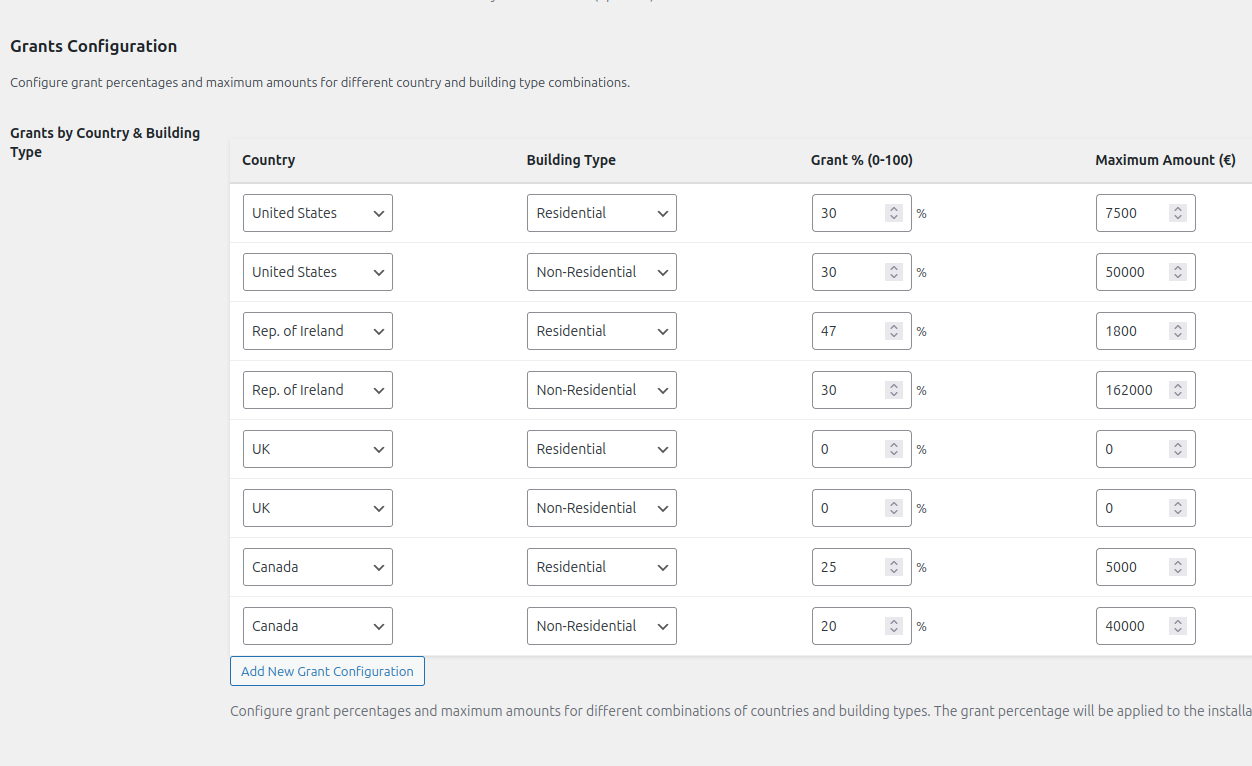Open the Building Type dropdown for first United States row
The width and height of the screenshot is (1252, 766).
601,212
